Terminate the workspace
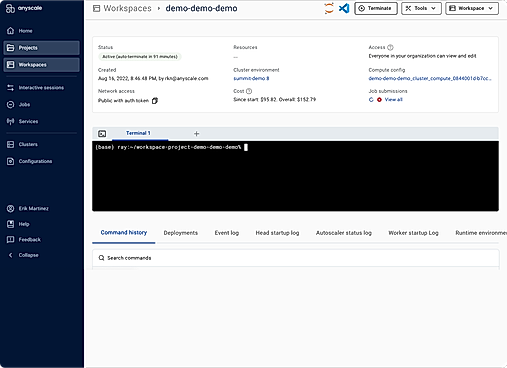 click(x=376, y=8)
